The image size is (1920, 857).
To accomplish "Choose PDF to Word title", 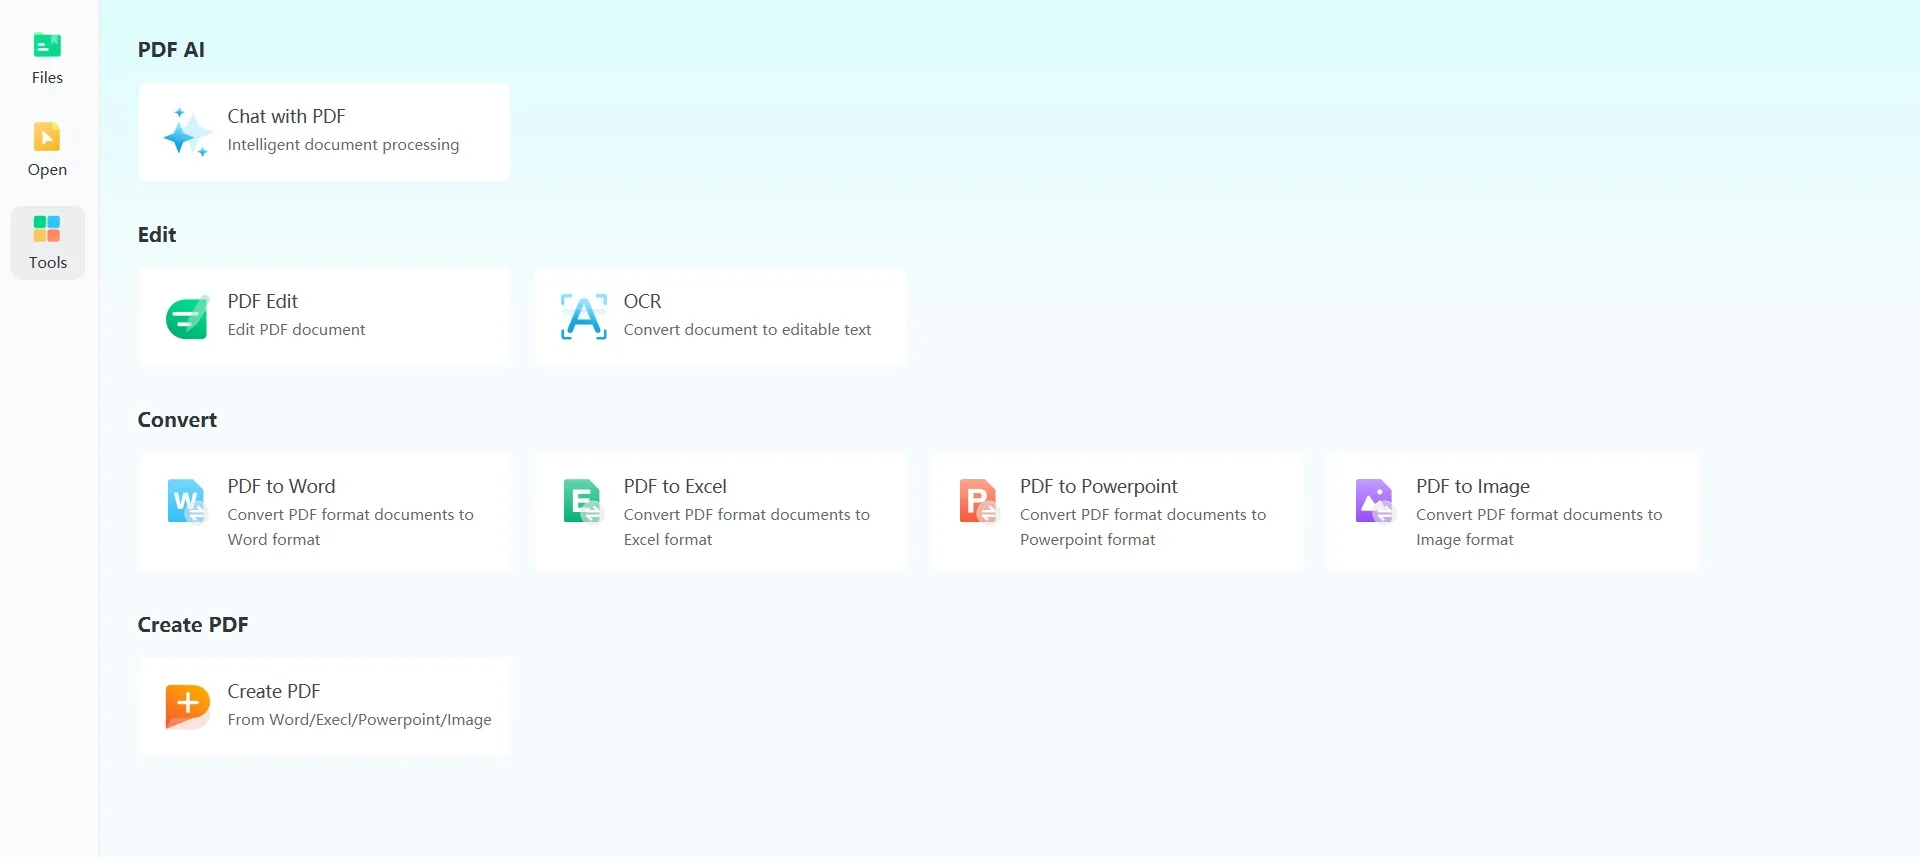I will [x=281, y=486].
